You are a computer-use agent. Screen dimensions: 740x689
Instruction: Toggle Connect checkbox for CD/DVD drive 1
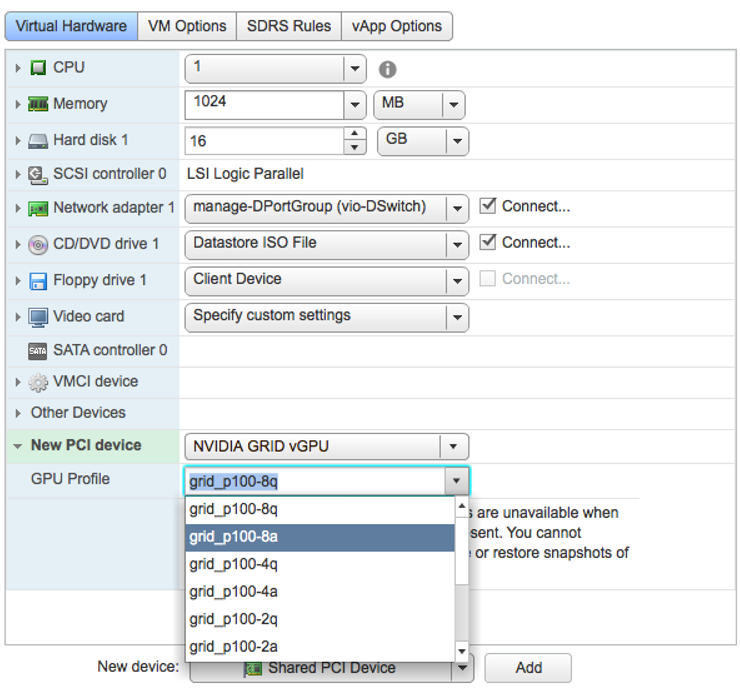tap(488, 242)
